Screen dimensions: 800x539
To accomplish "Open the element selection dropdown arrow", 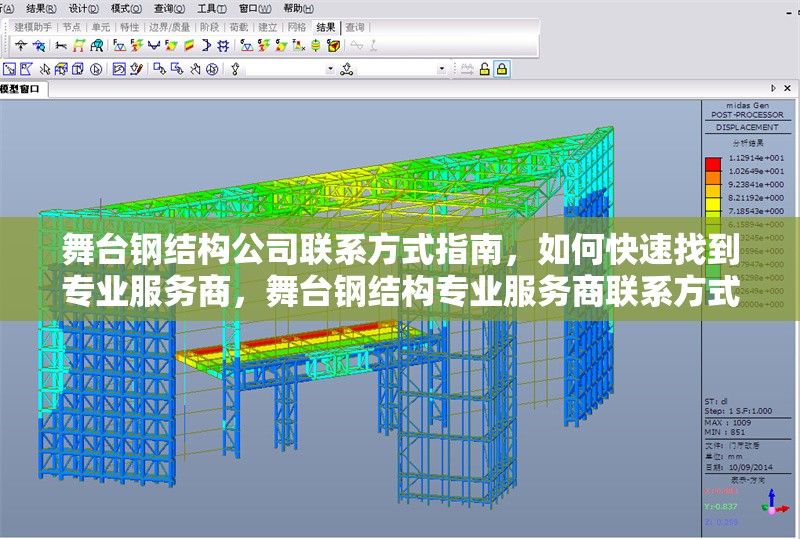I will [443, 69].
